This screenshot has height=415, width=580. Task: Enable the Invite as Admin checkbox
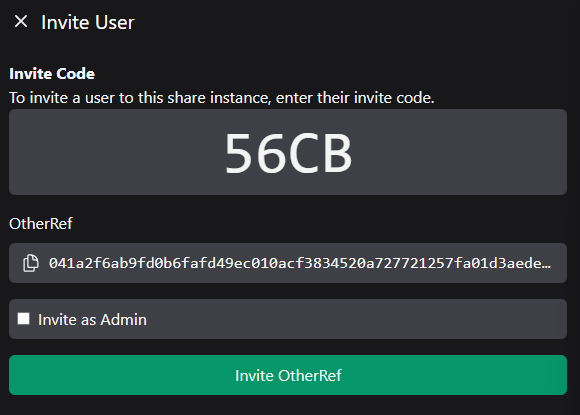24,318
